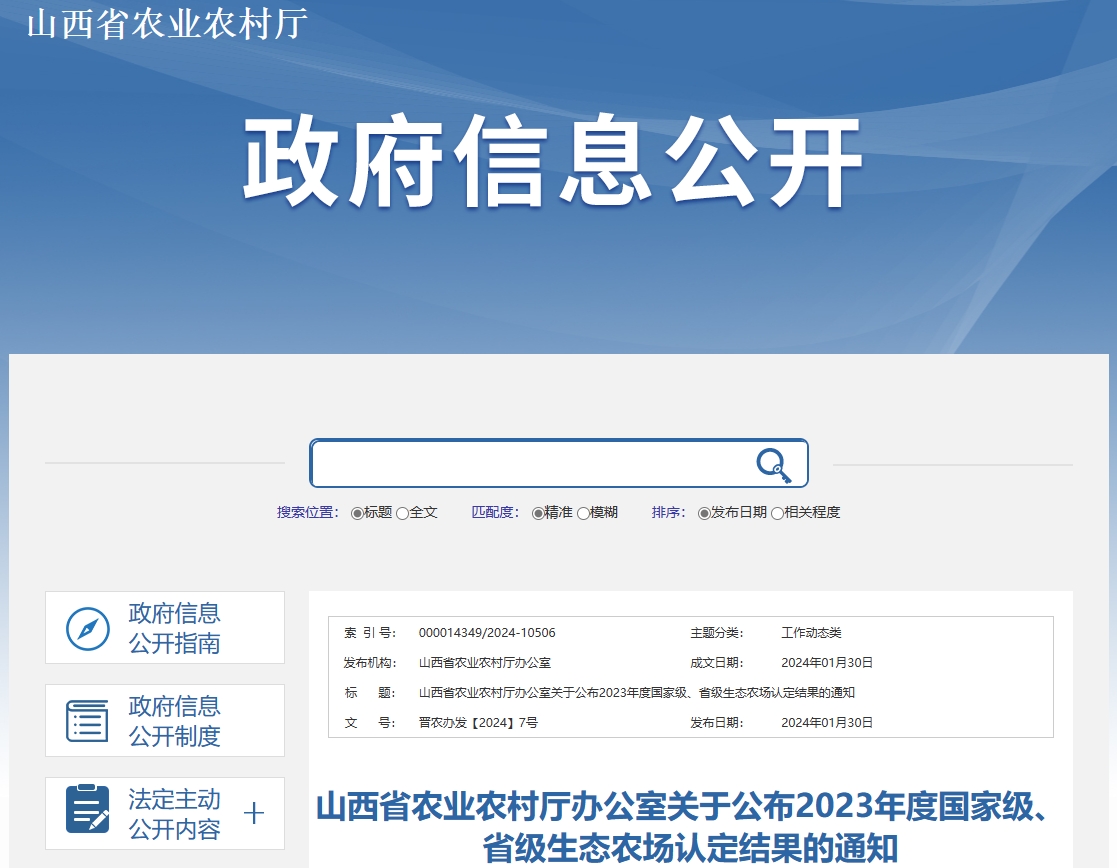Click the 政府信息公开 banner heading
1117x868 pixels.
coord(552,163)
